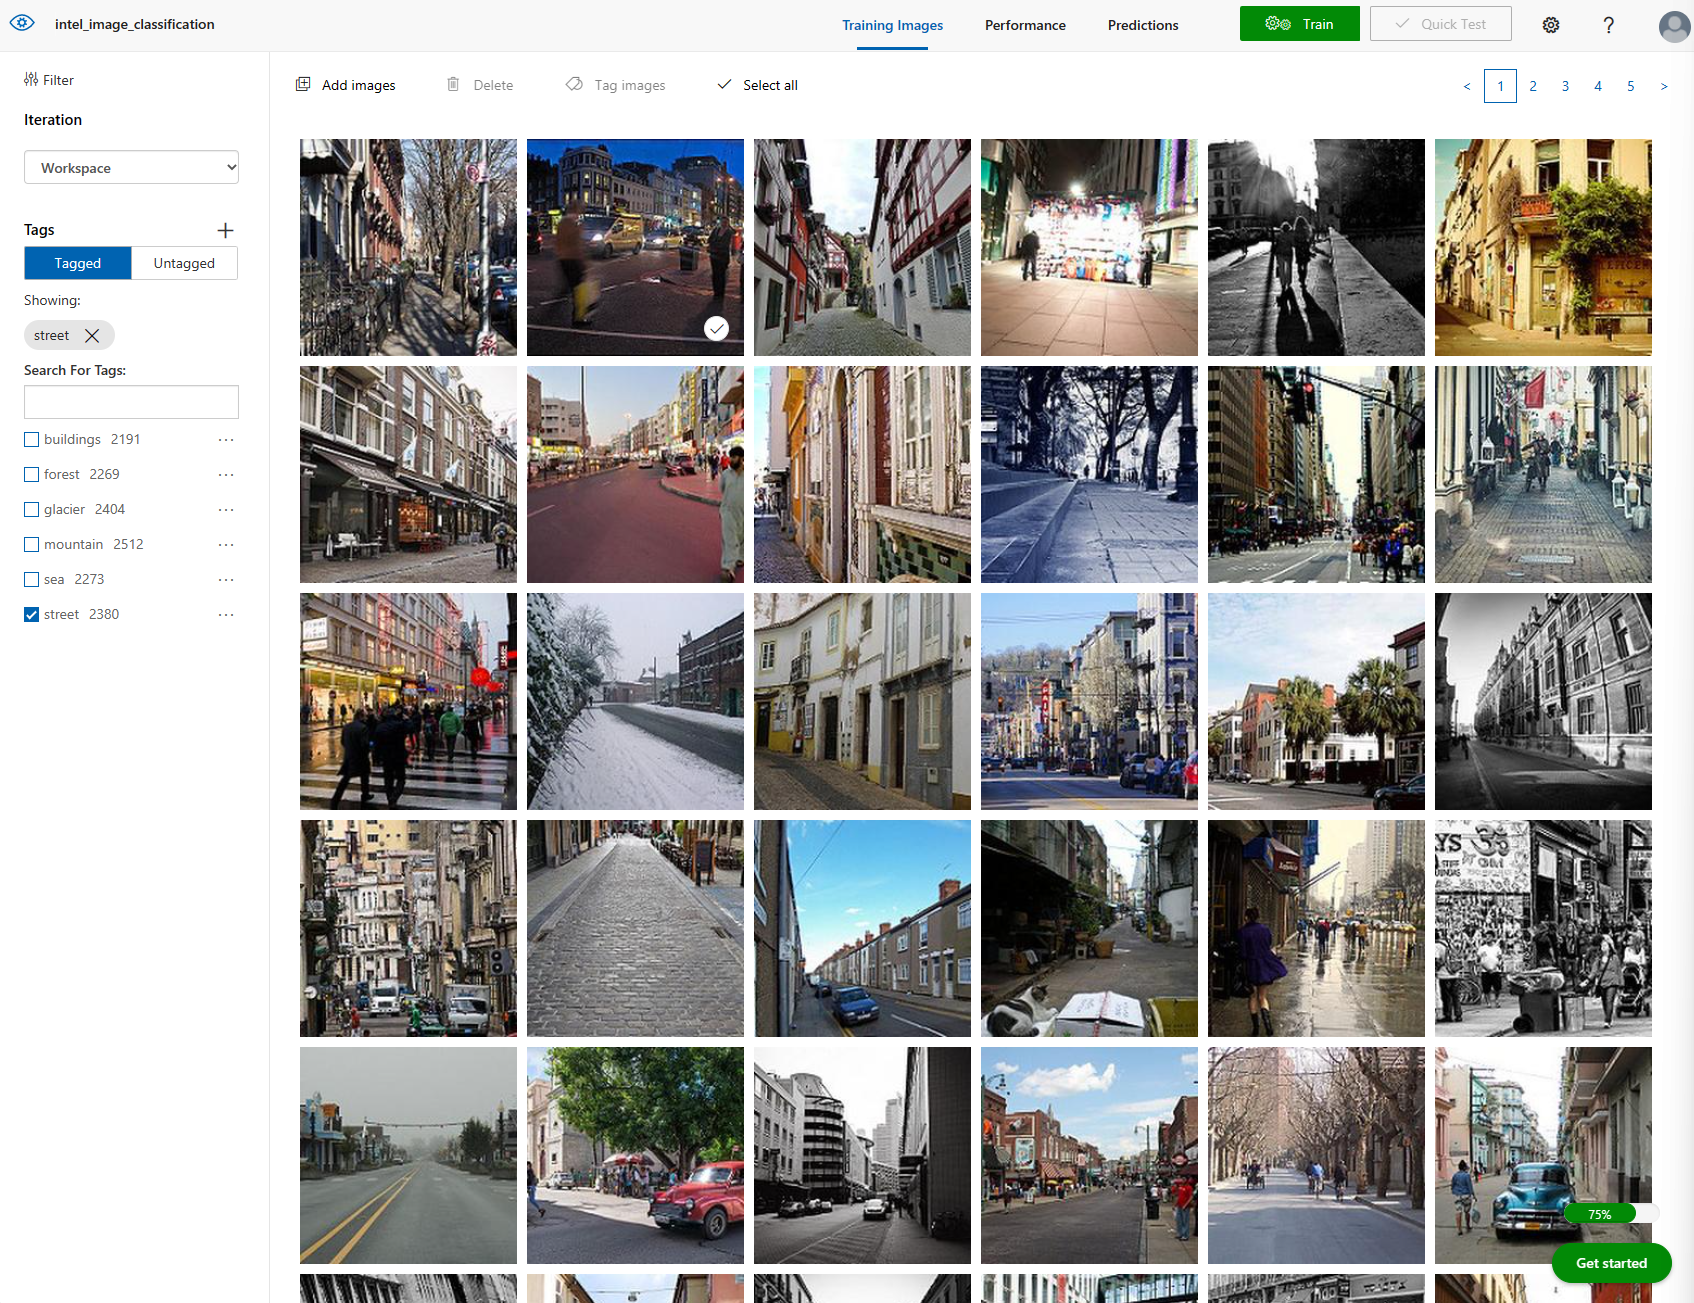Click the Add images icon
Image resolution: width=1694 pixels, height=1303 pixels.
pyautogui.click(x=303, y=85)
